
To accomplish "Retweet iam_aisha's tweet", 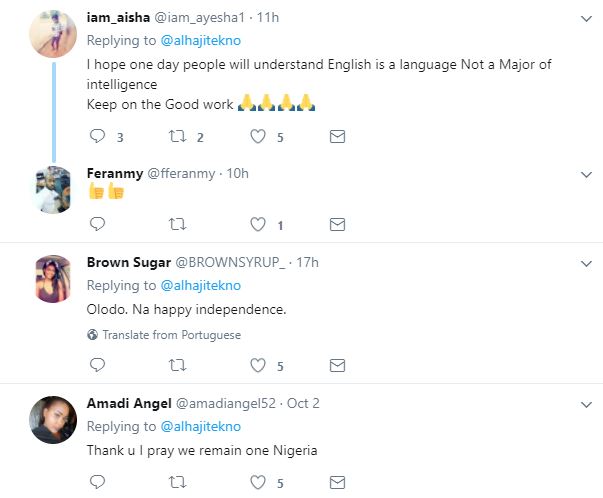I will pyautogui.click(x=176, y=137).
